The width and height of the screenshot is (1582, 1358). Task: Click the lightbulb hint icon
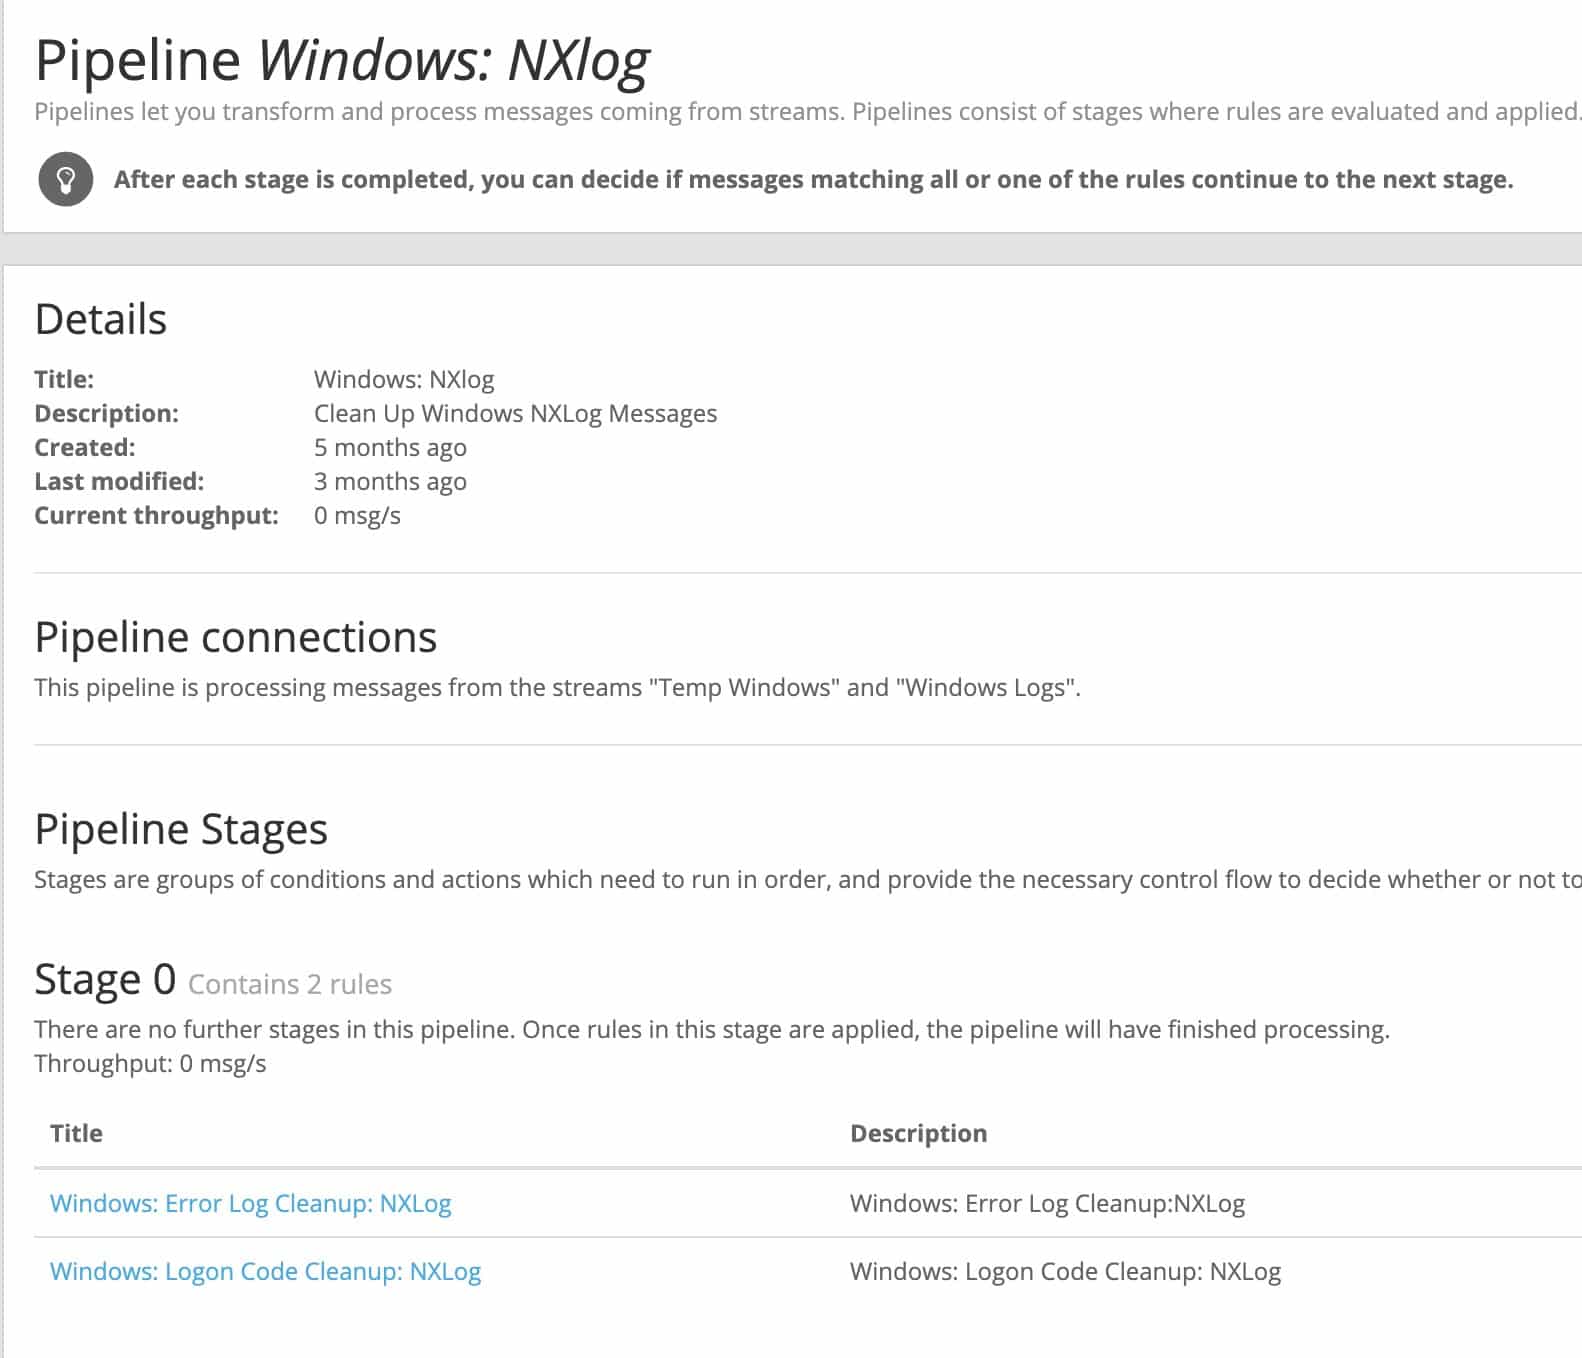66,180
